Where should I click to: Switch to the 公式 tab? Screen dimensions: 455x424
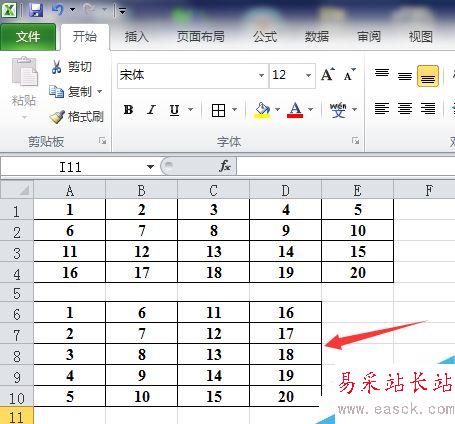point(265,37)
